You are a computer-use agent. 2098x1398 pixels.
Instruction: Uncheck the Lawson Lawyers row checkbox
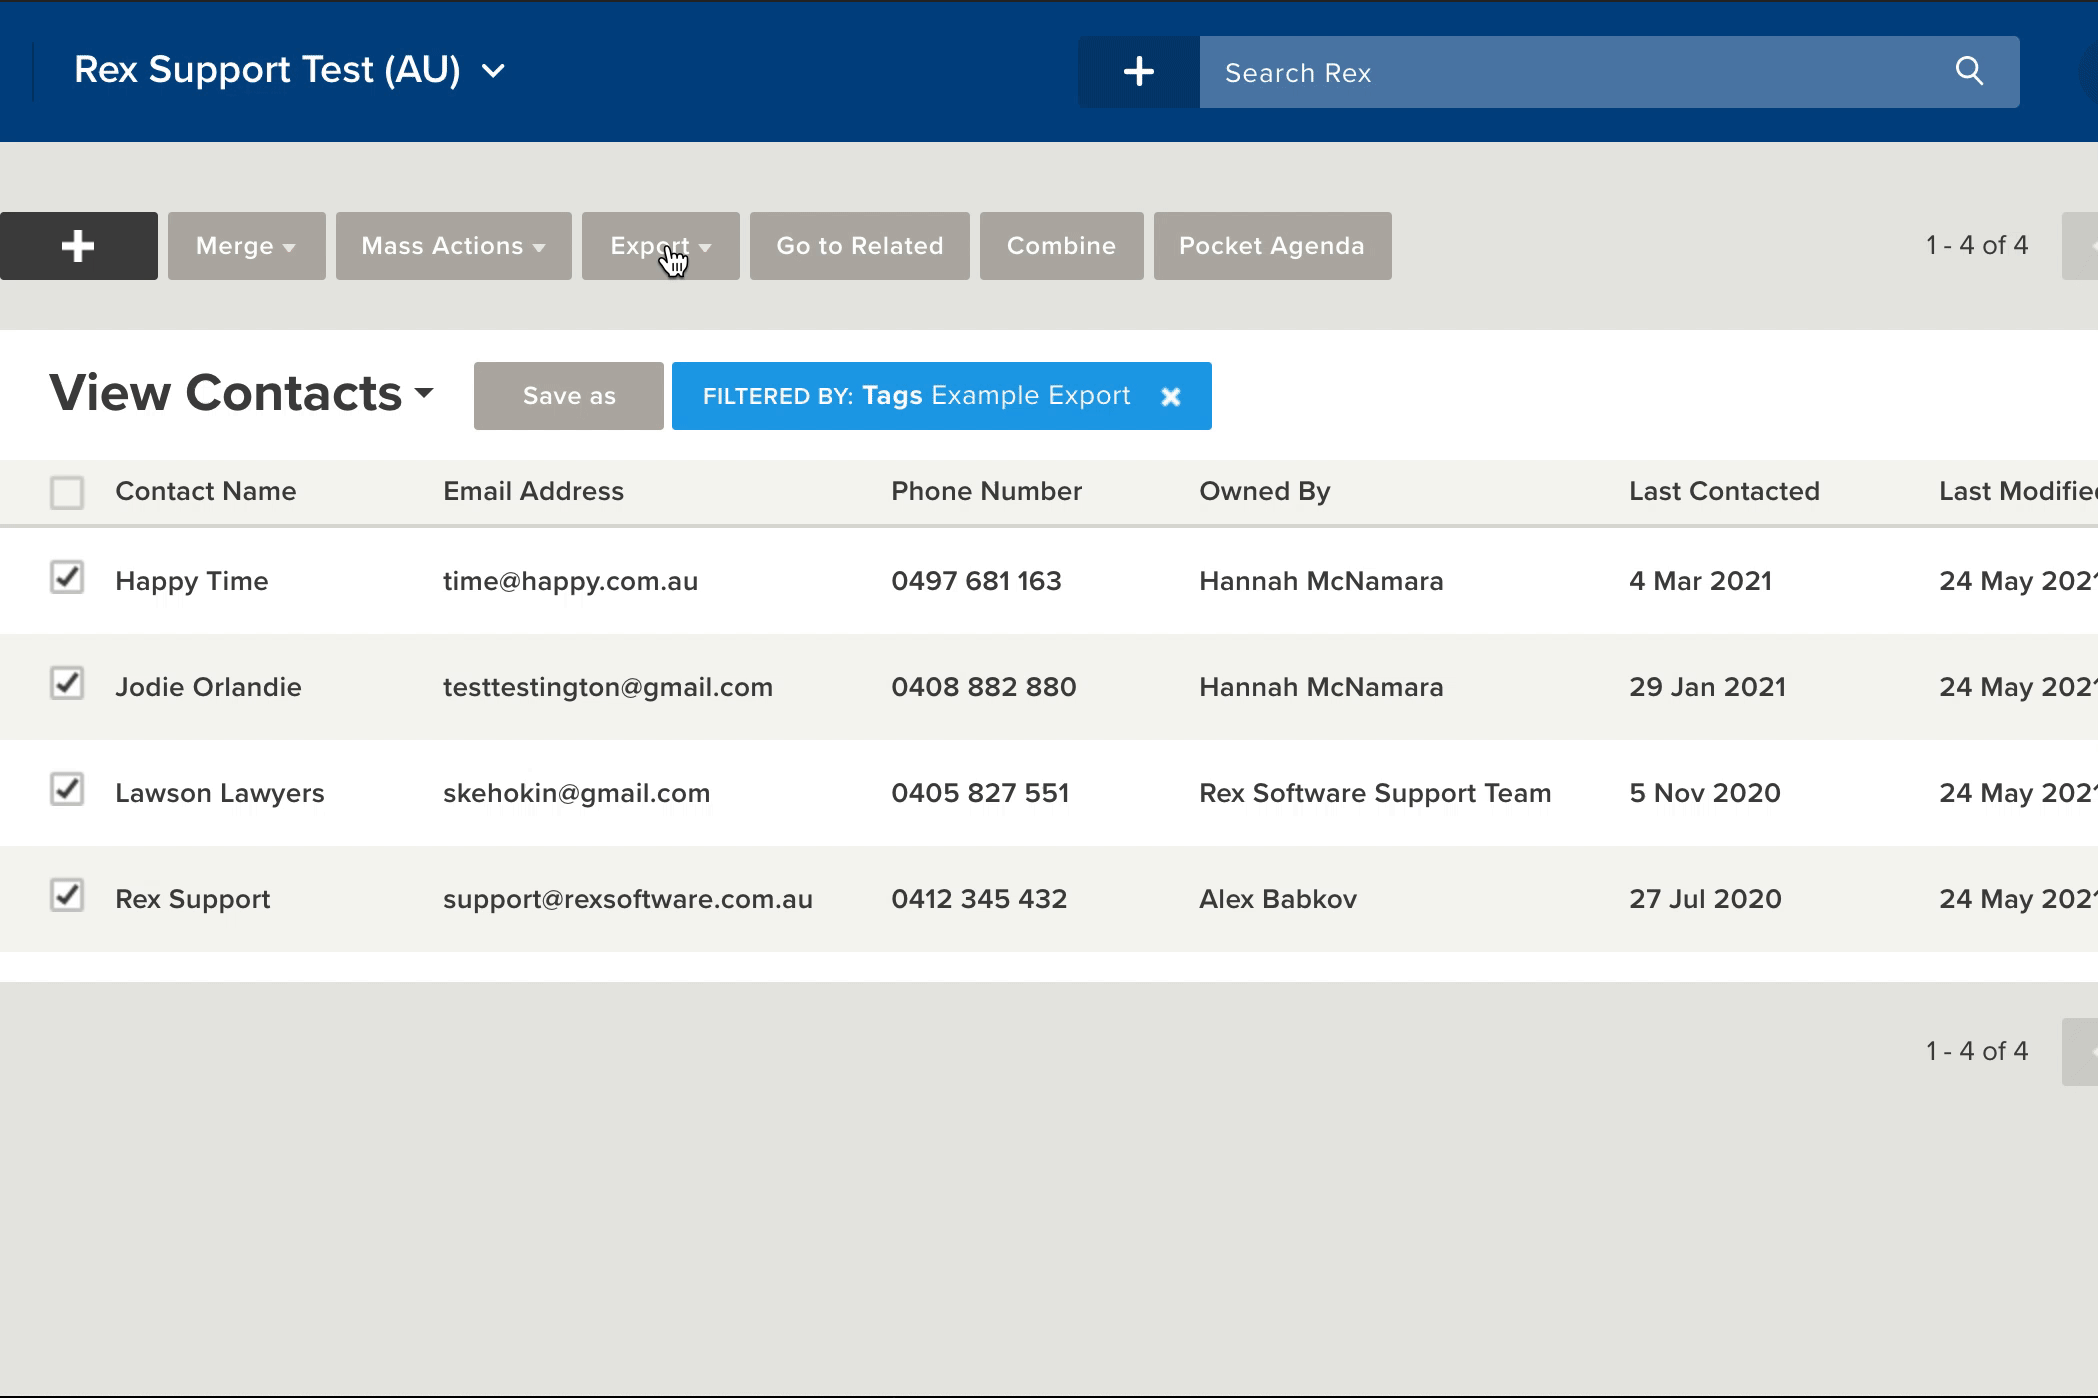click(67, 789)
